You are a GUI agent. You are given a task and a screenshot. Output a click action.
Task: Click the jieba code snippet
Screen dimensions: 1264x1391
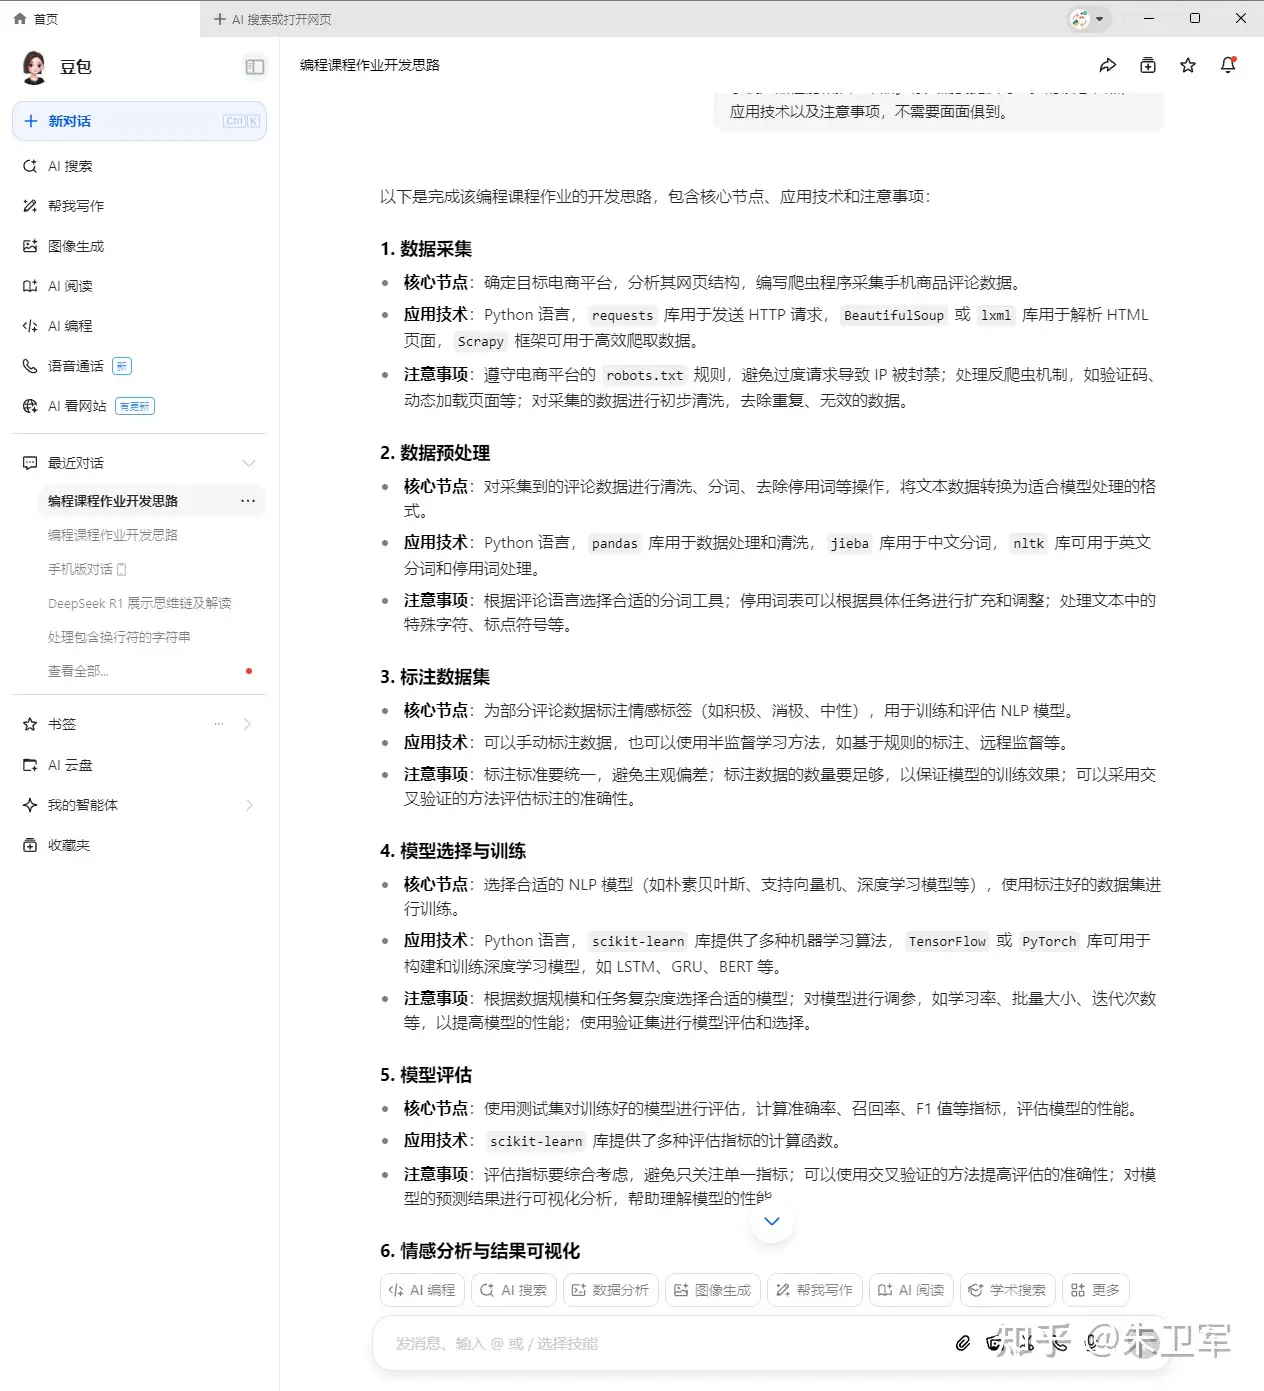pyautogui.click(x=849, y=543)
